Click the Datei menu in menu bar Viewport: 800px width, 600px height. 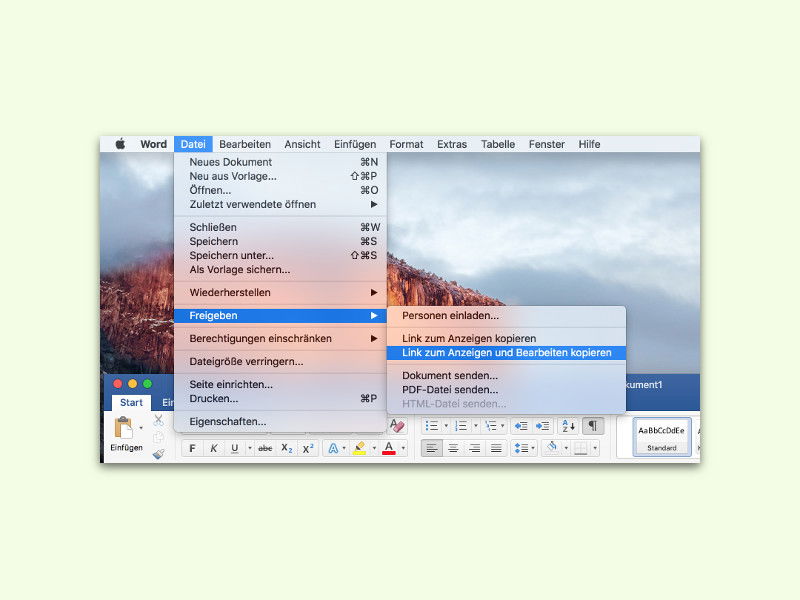tap(193, 144)
